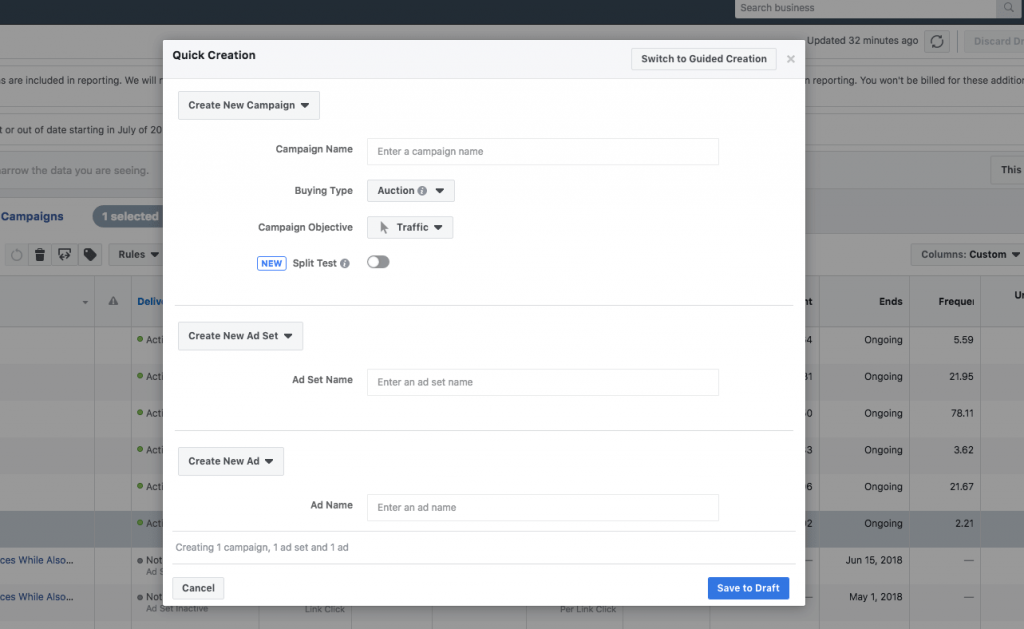Open the Create New Campaign dropdown
This screenshot has width=1024, height=629.
tap(248, 104)
